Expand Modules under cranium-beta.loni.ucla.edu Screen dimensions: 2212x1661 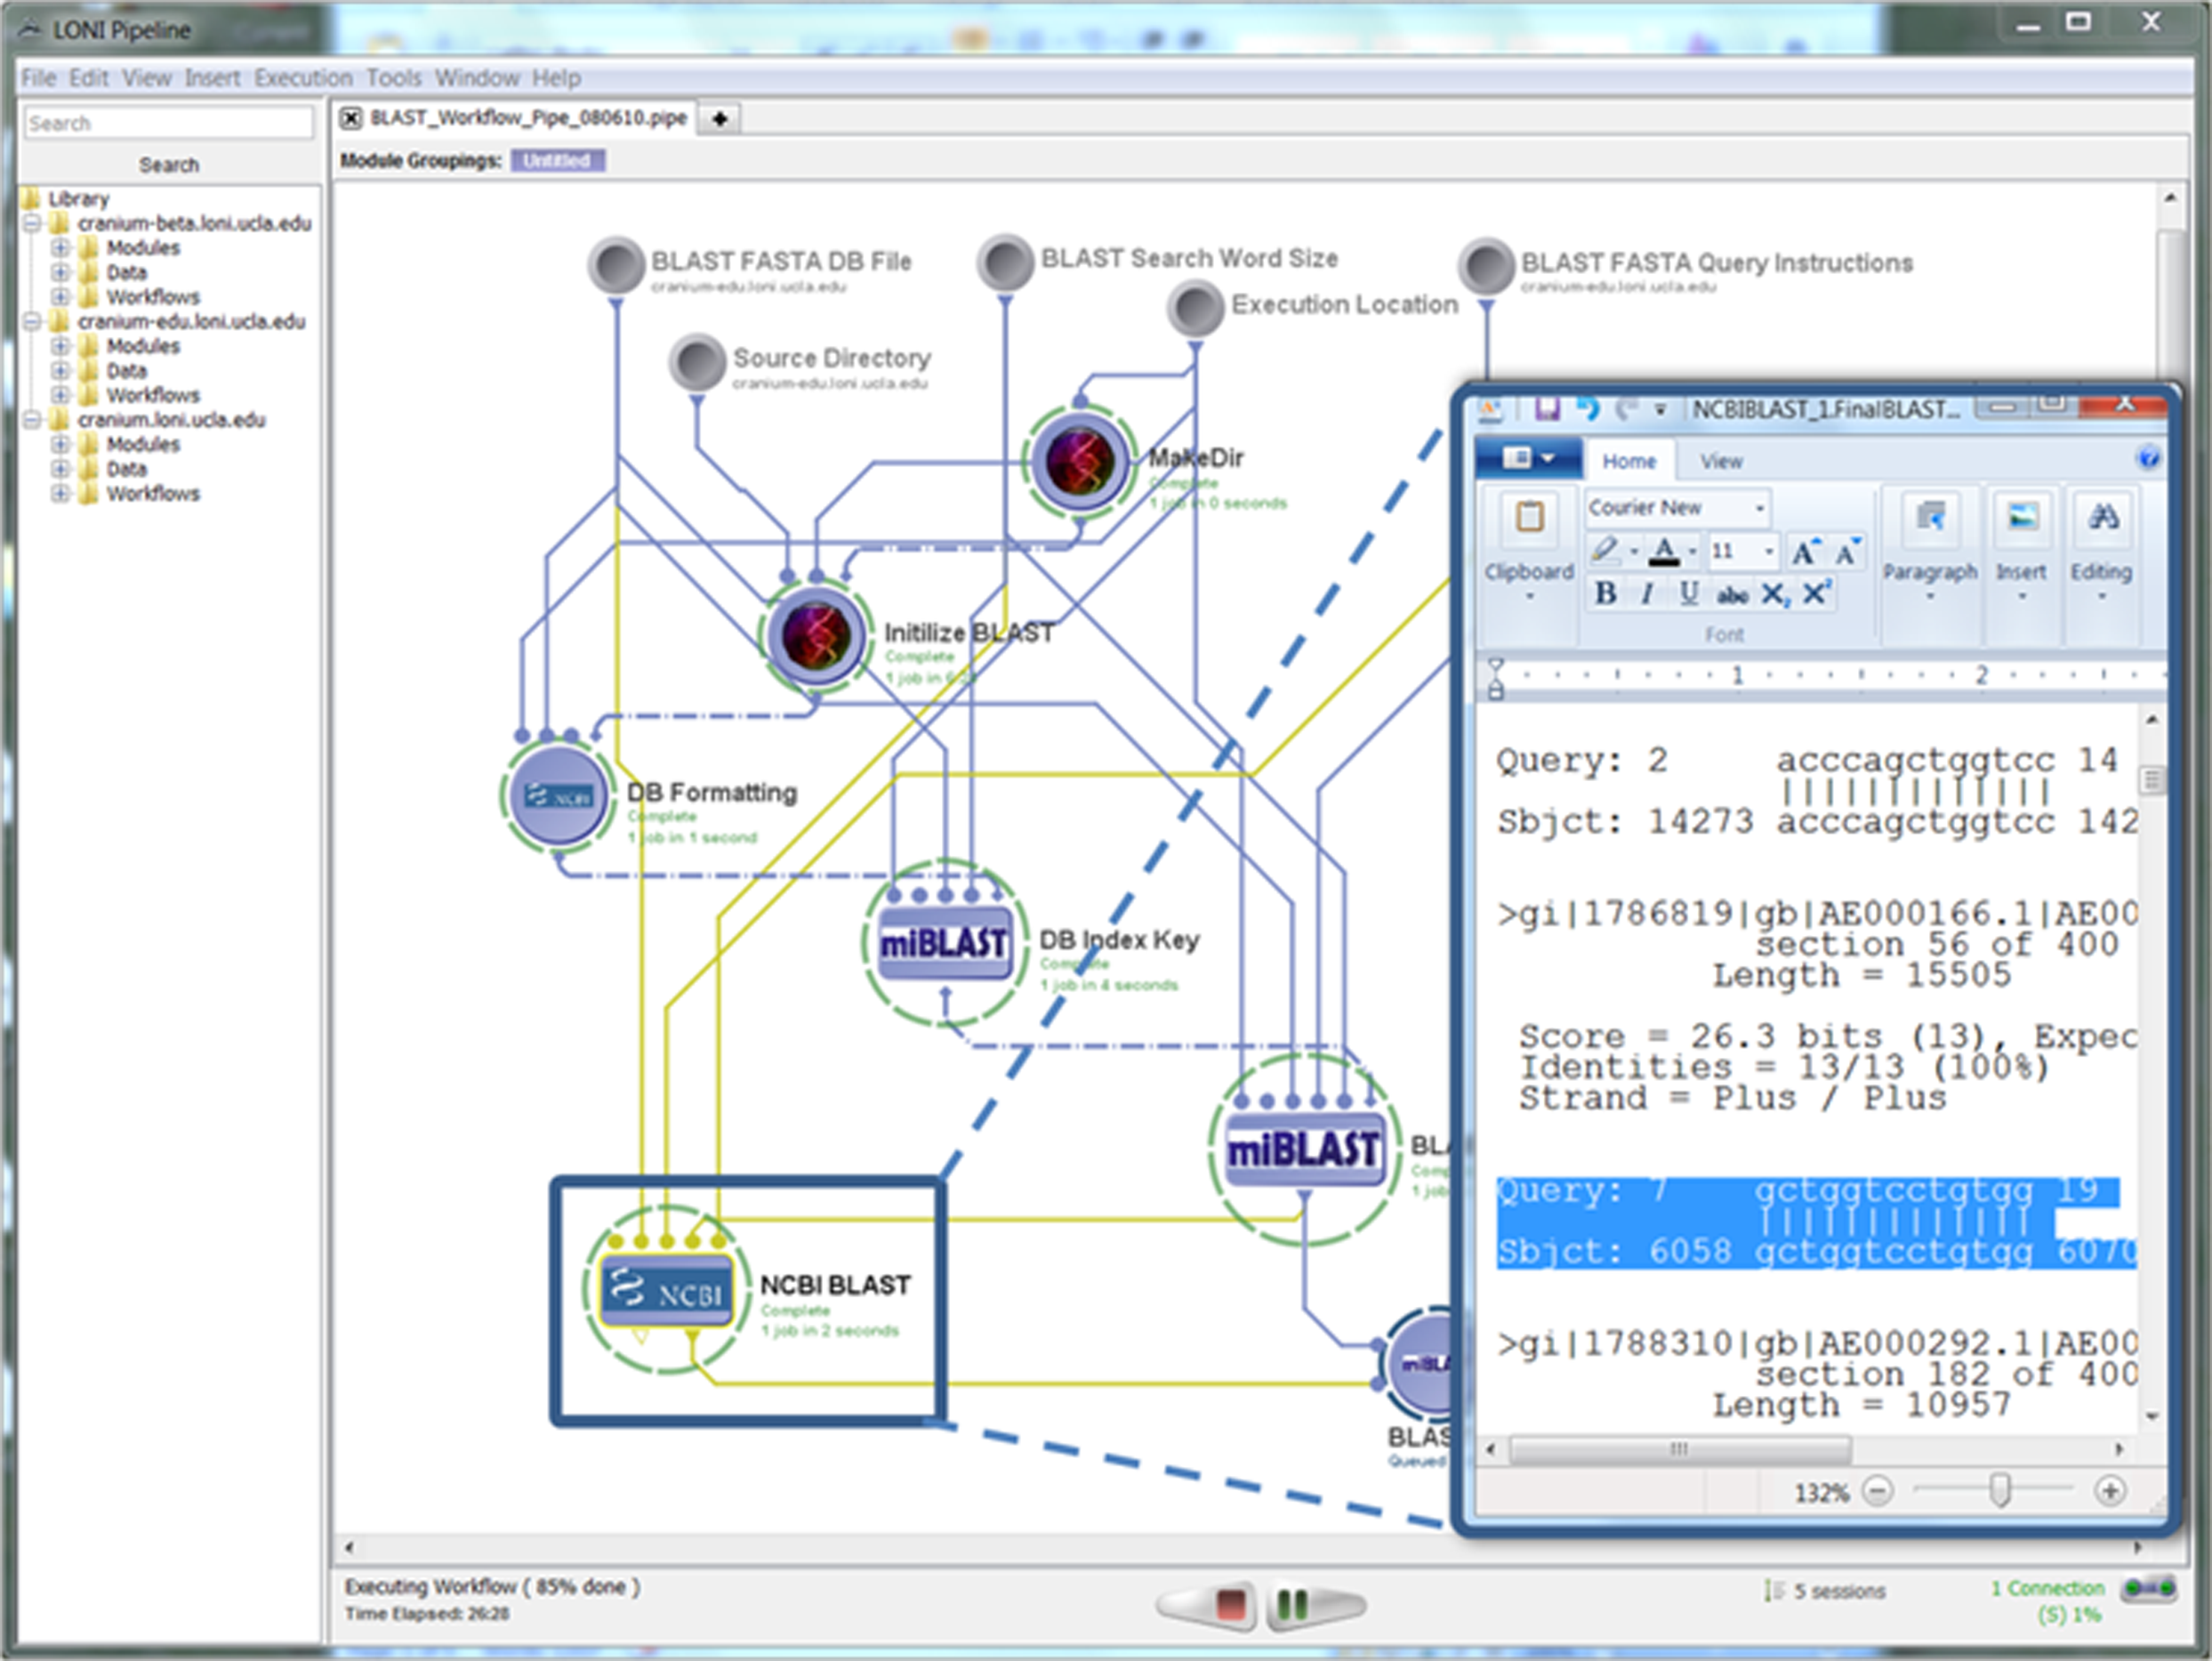click(60, 247)
